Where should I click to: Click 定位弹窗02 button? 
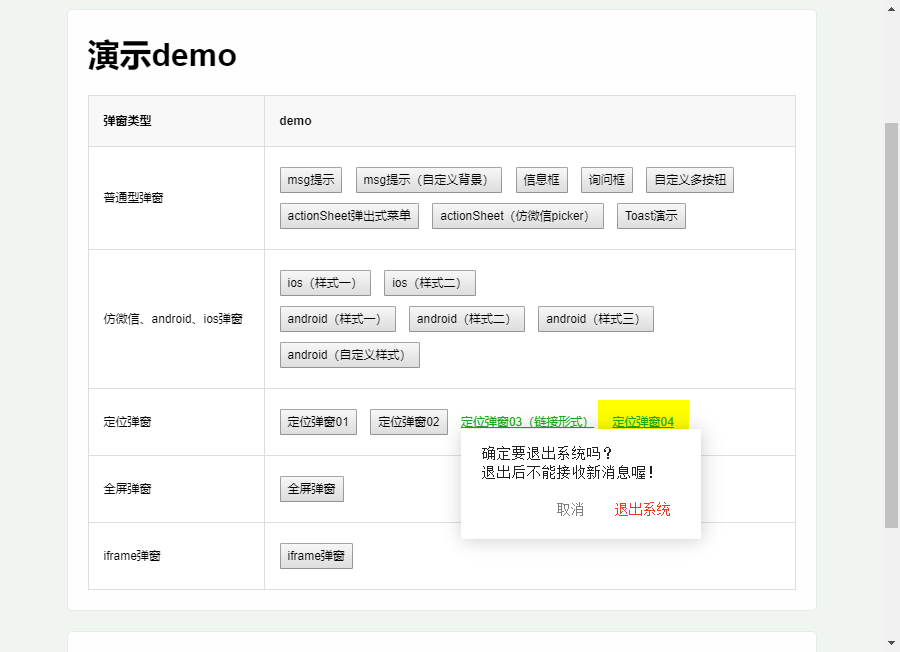[x=409, y=422]
